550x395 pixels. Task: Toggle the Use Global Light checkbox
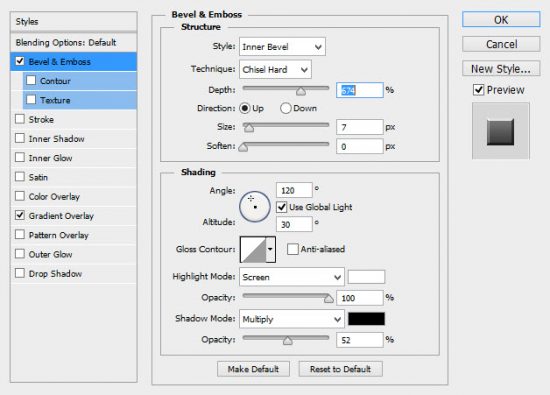282,207
